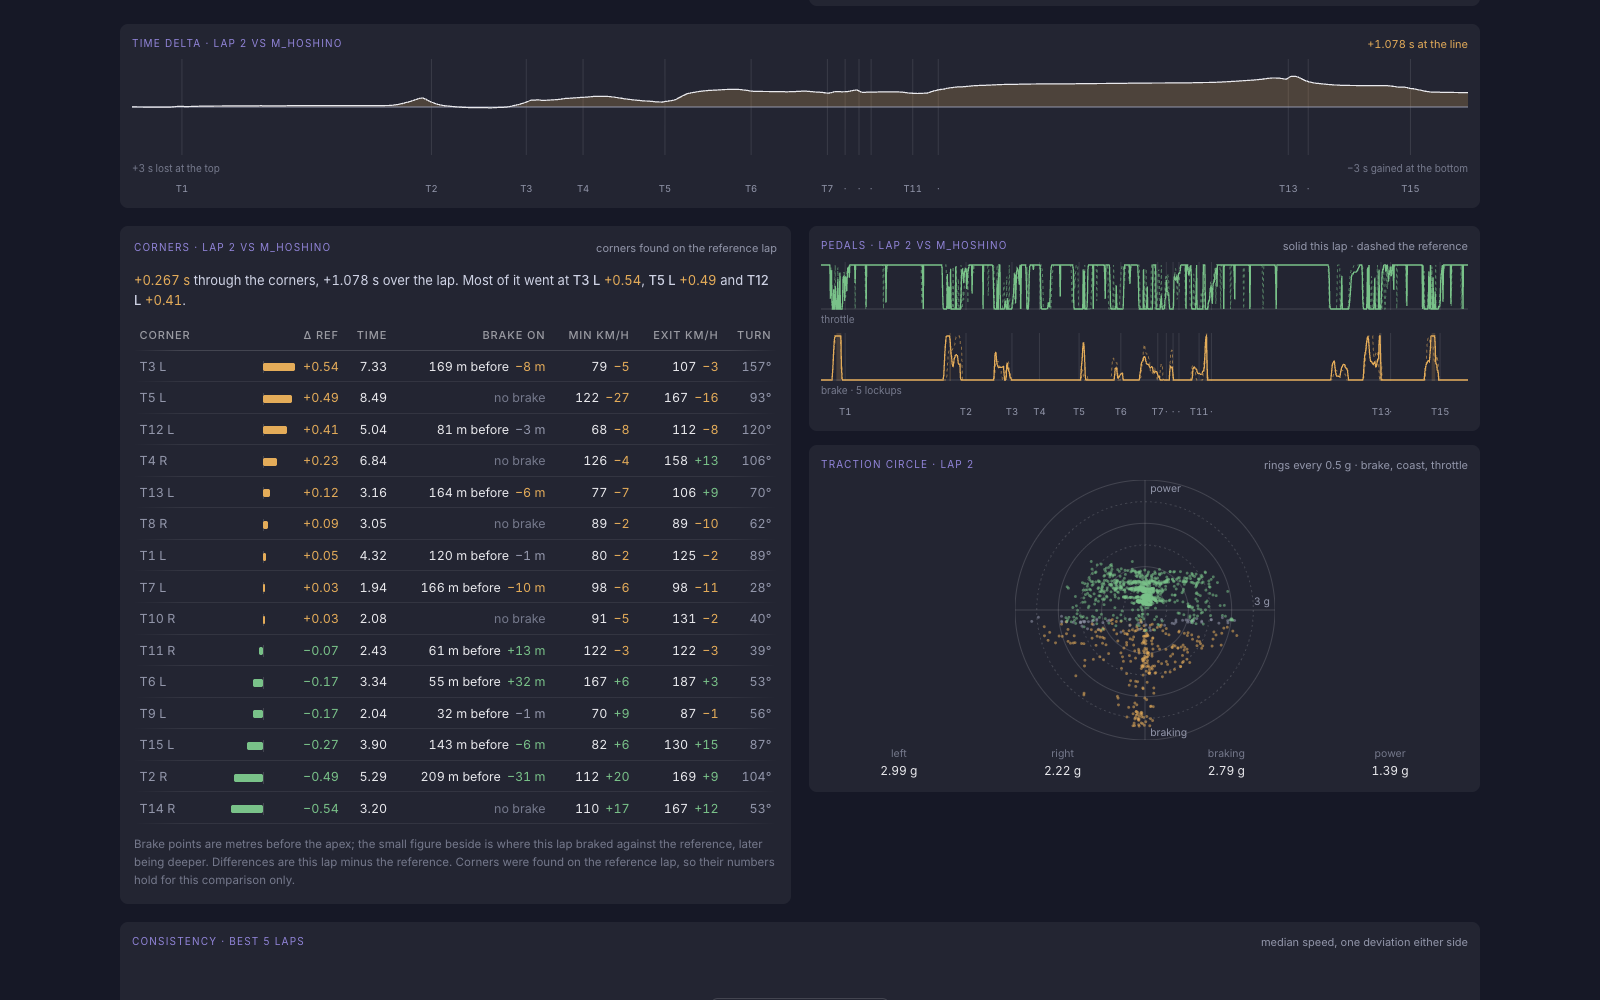Click the T5 marker under pedals chart
The image size is (1600, 1000).
pos(1079,412)
